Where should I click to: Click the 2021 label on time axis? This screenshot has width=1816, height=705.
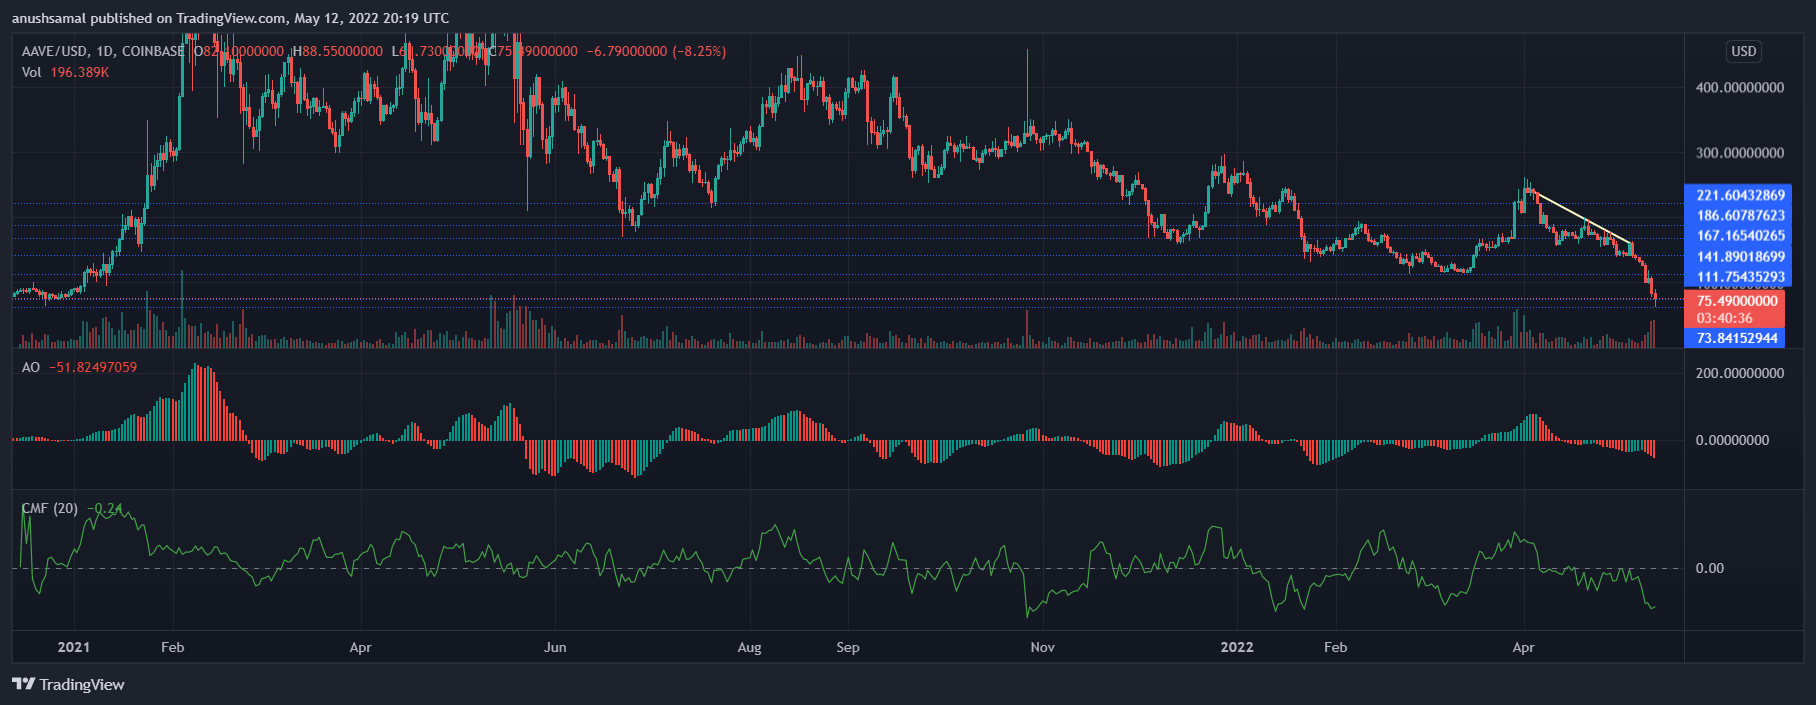click(x=73, y=647)
